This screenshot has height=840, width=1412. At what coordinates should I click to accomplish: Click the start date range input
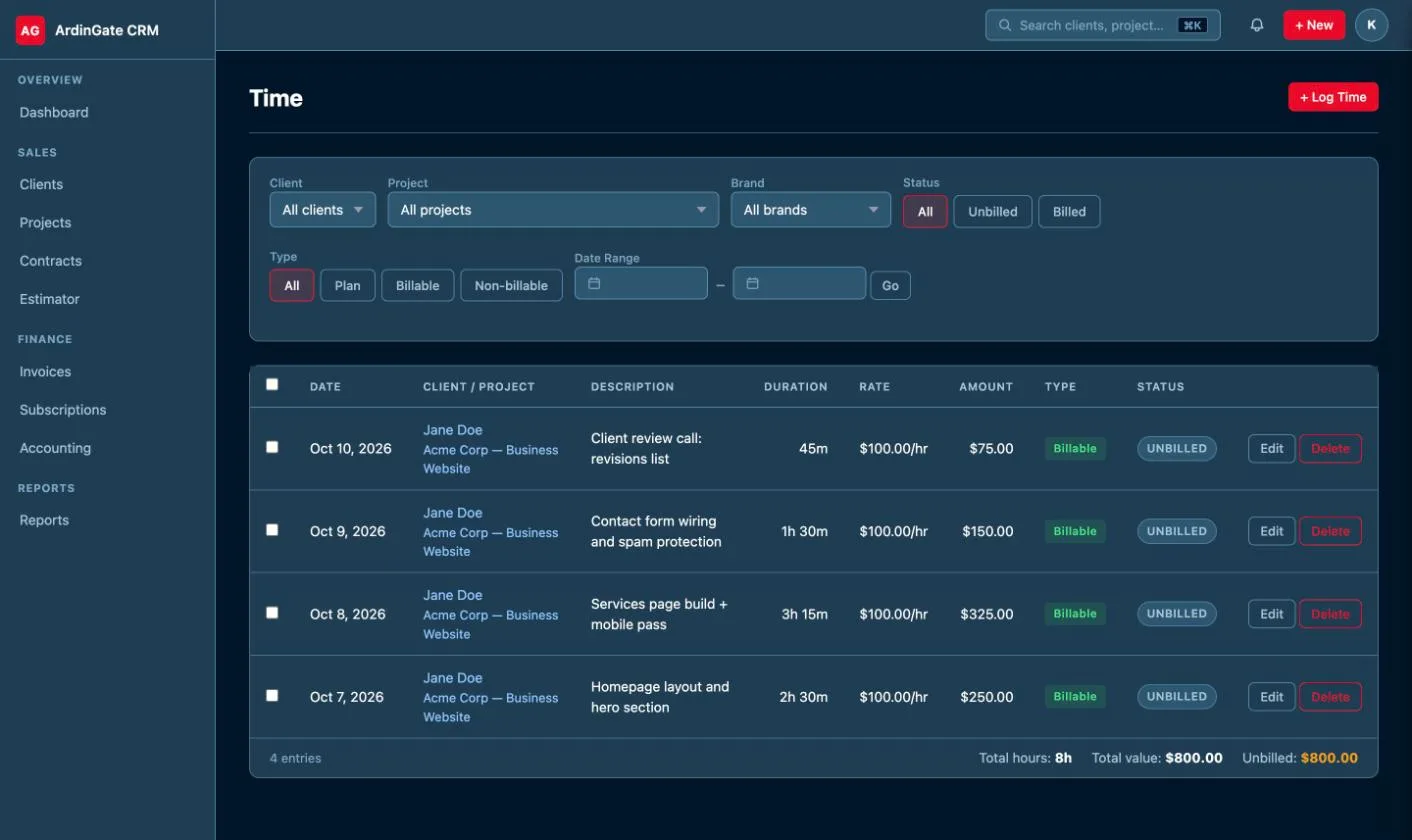[x=641, y=283]
